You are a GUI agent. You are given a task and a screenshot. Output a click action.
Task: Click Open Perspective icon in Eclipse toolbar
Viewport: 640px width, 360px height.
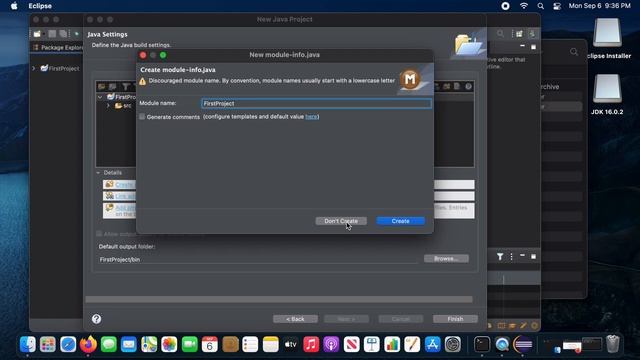pos(519,34)
